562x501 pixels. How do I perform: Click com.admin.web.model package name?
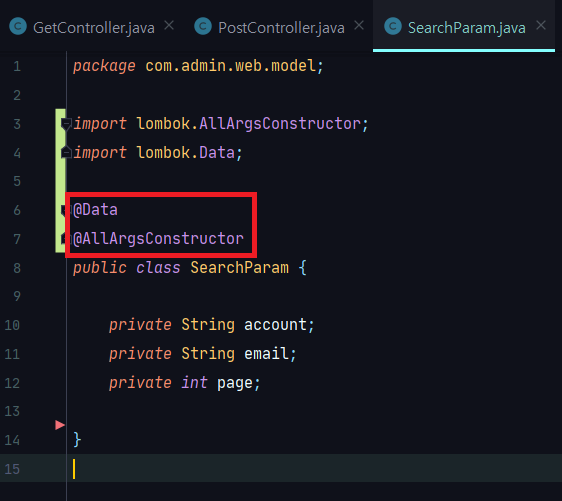[x=230, y=66]
